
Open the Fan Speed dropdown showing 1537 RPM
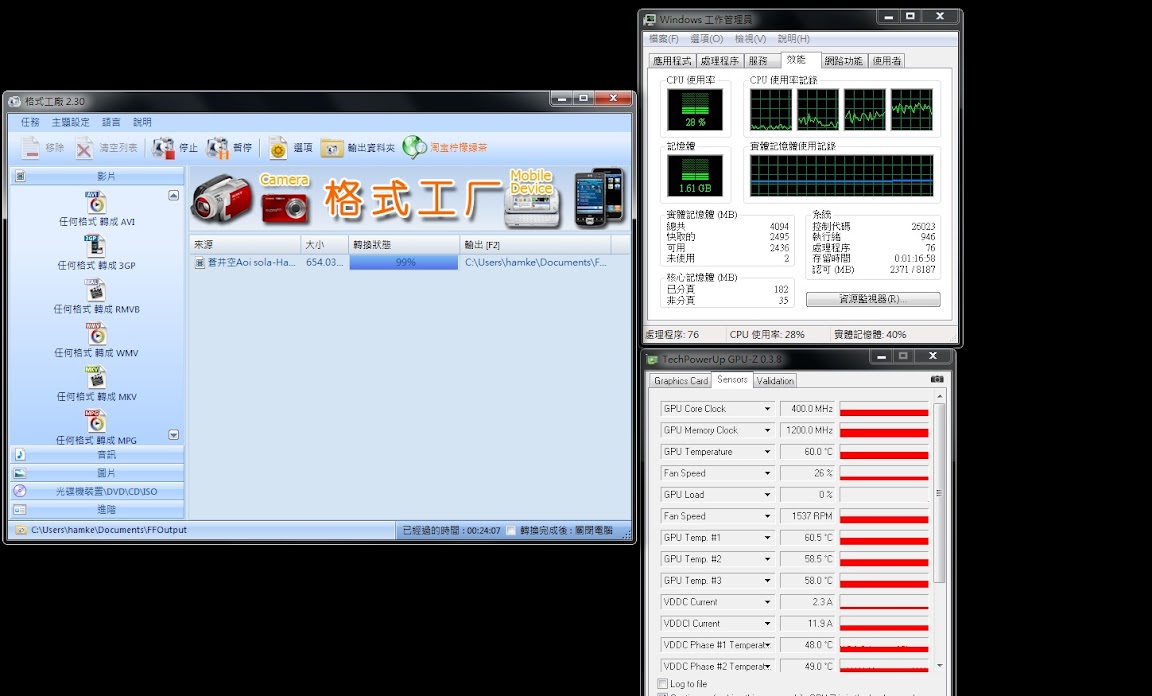767,516
